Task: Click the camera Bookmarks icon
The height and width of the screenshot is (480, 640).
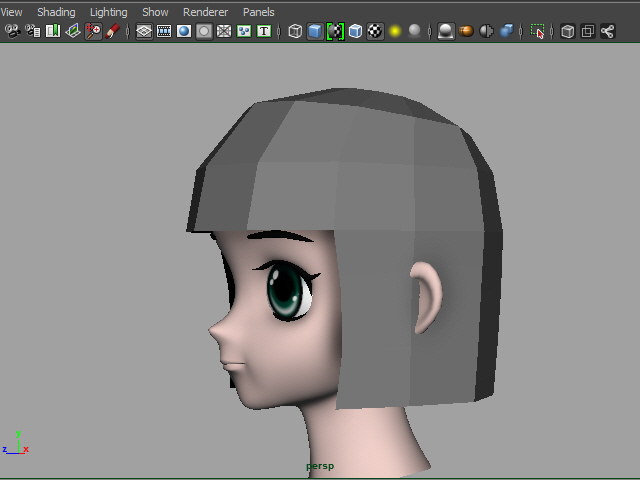Action: point(53,31)
